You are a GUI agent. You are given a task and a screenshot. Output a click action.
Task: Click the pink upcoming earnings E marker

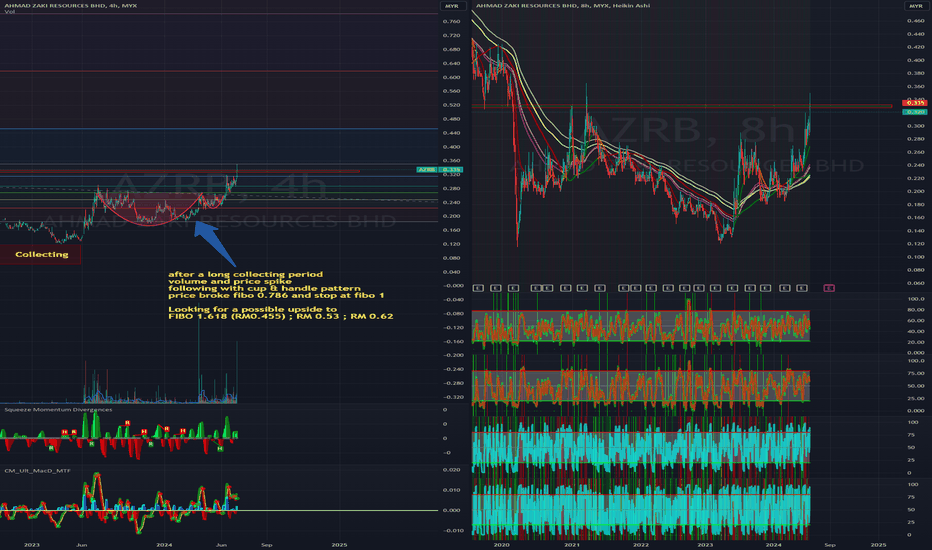click(829, 288)
